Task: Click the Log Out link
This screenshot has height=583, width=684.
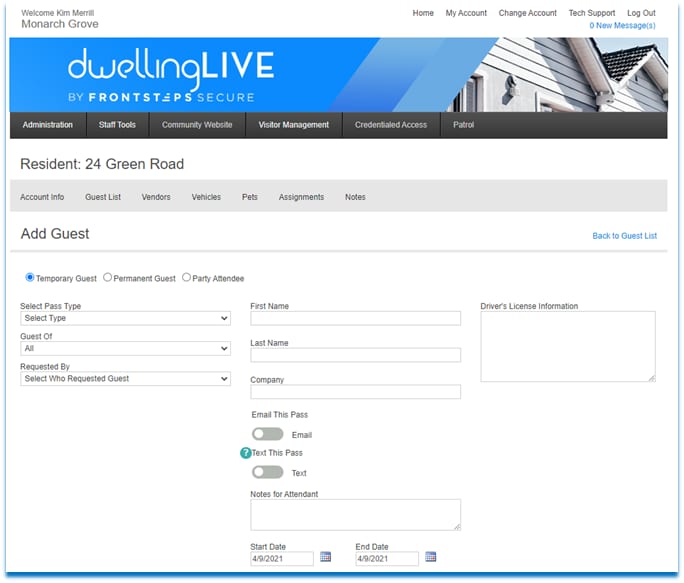Action: pyautogui.click(x=641, y=13)
